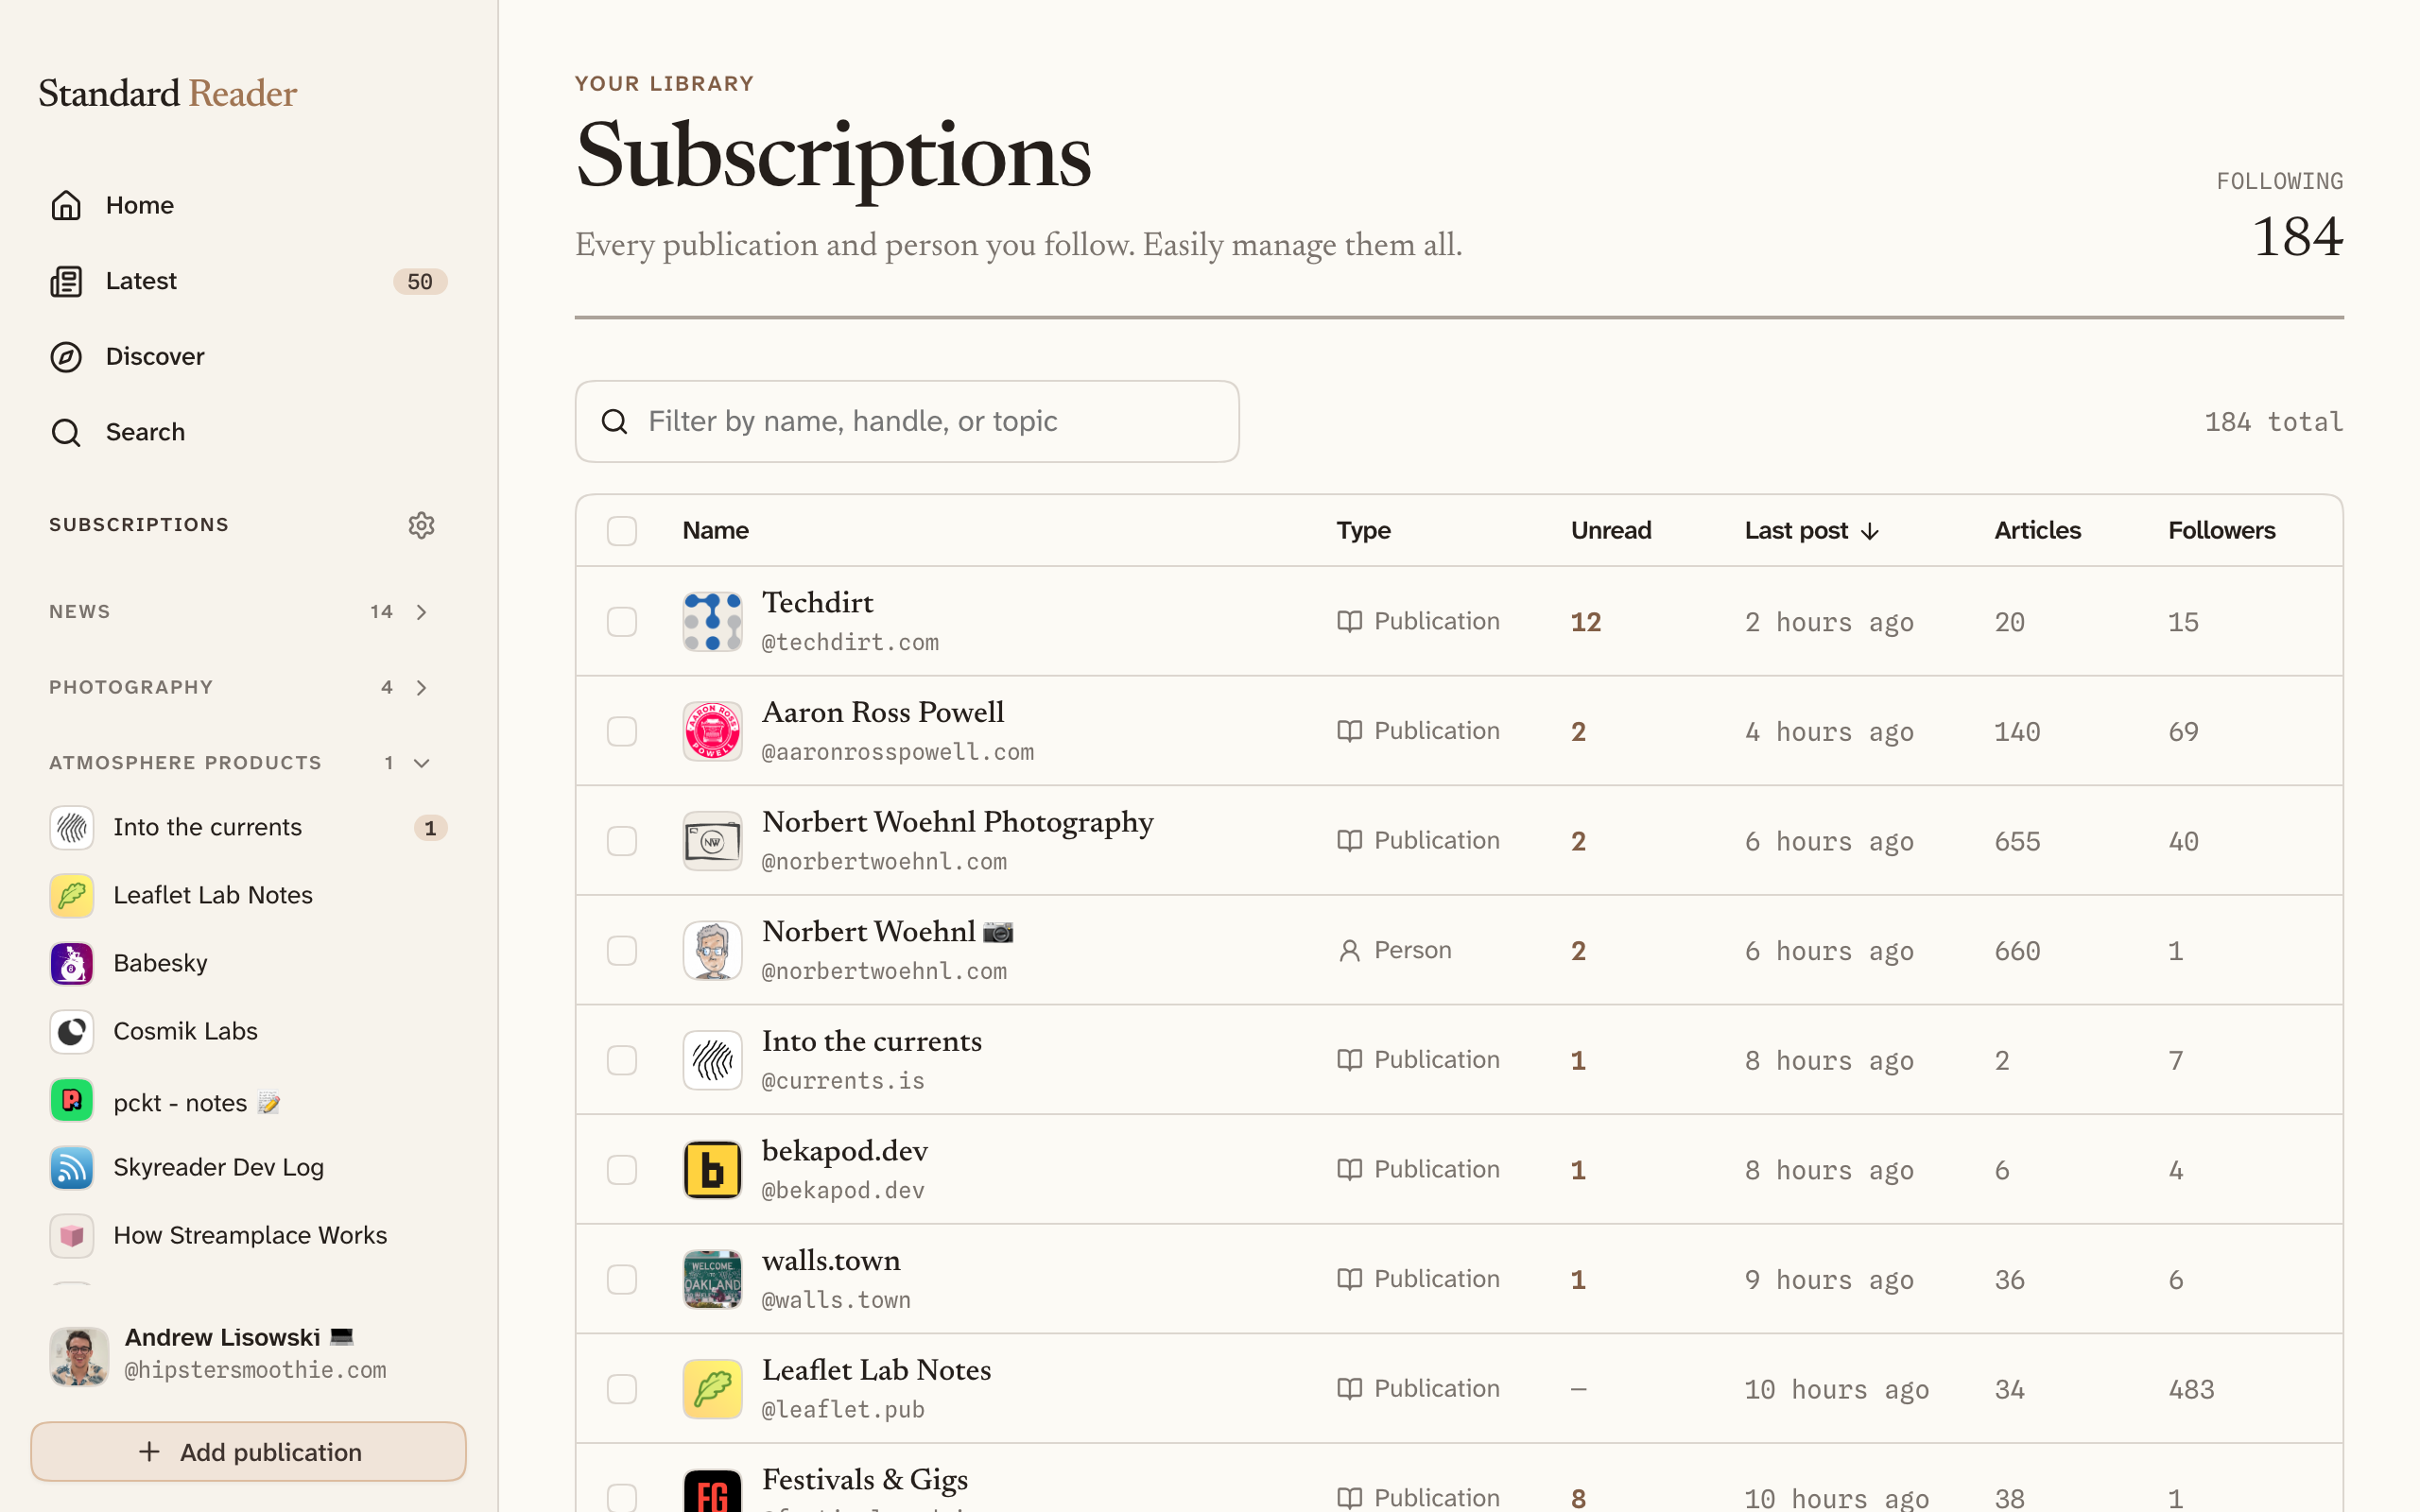
Task: Sort by the Followers column header
Action: [x=2222, y=530]
